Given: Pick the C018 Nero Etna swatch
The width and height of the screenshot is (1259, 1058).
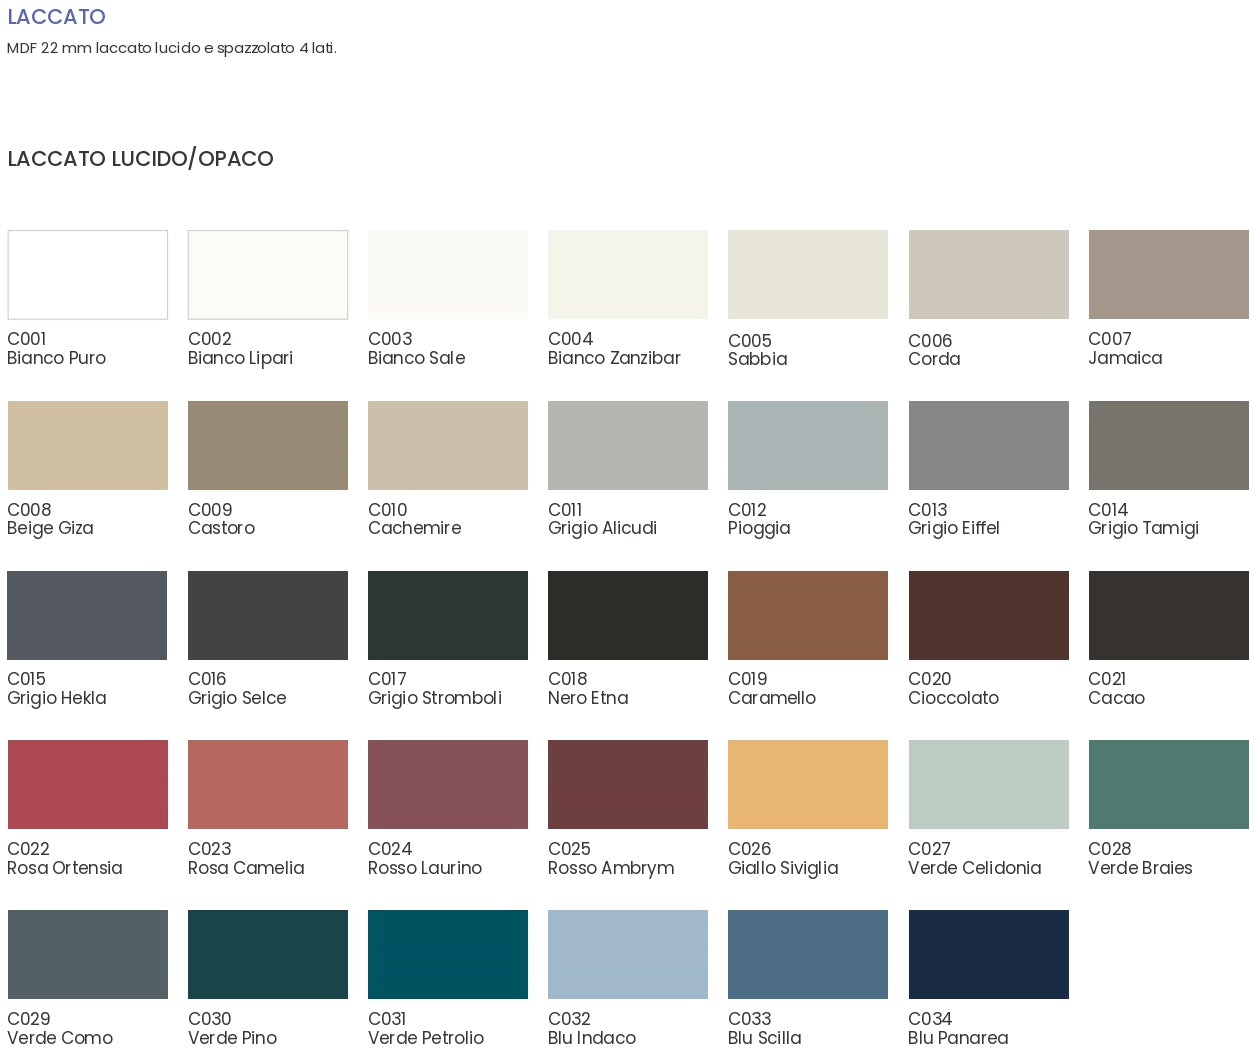Looking at the screenshot, I should tap(628, 615).
